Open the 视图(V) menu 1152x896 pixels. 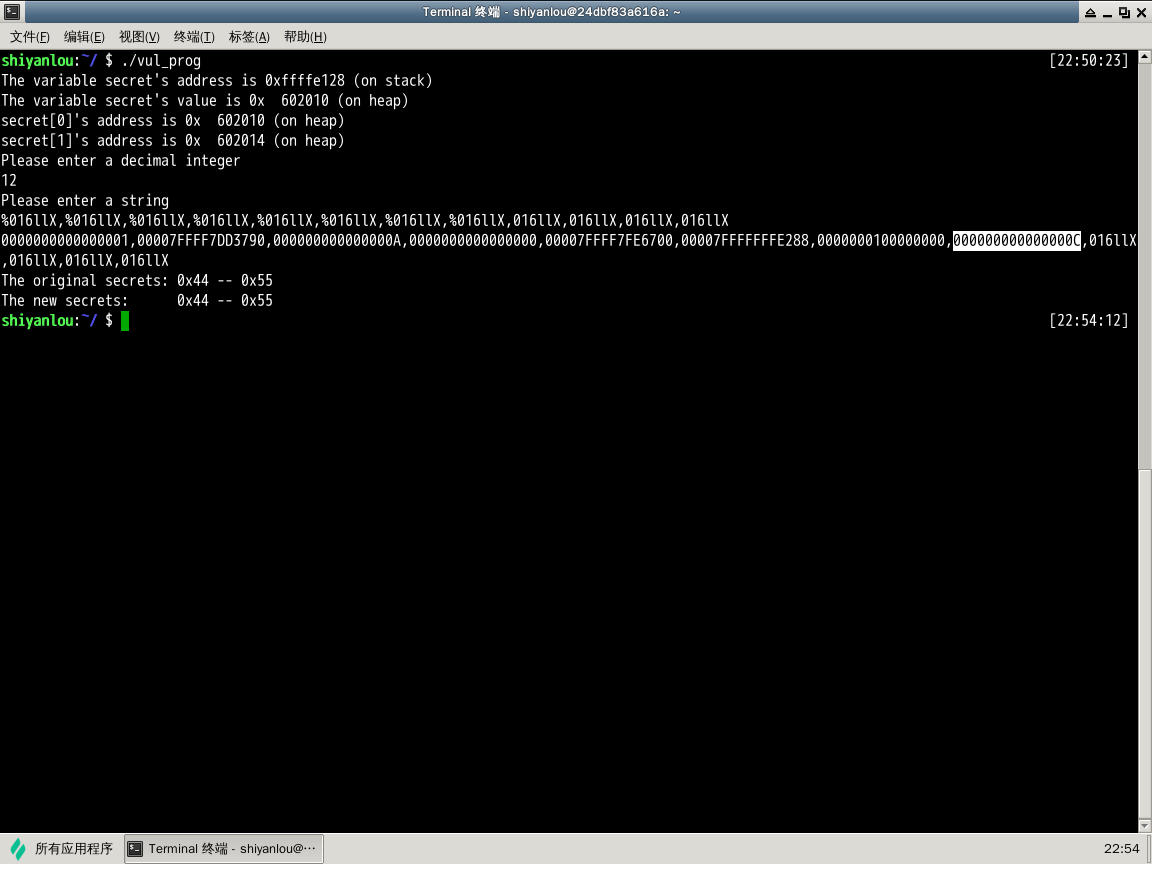pyautogui.click(x=139, y=37)
